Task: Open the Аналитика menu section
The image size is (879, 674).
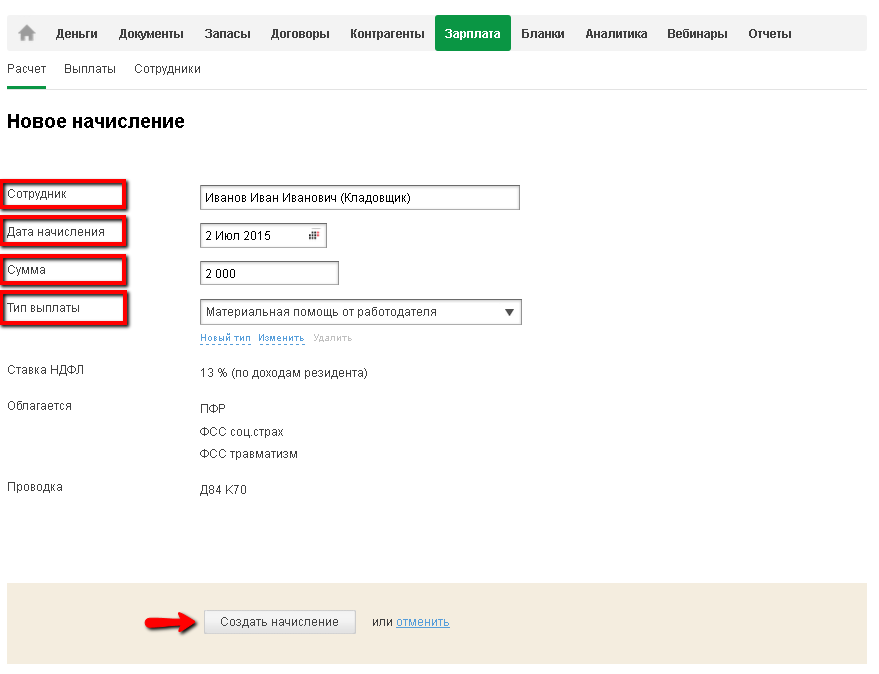Action: tap(616, 34)
